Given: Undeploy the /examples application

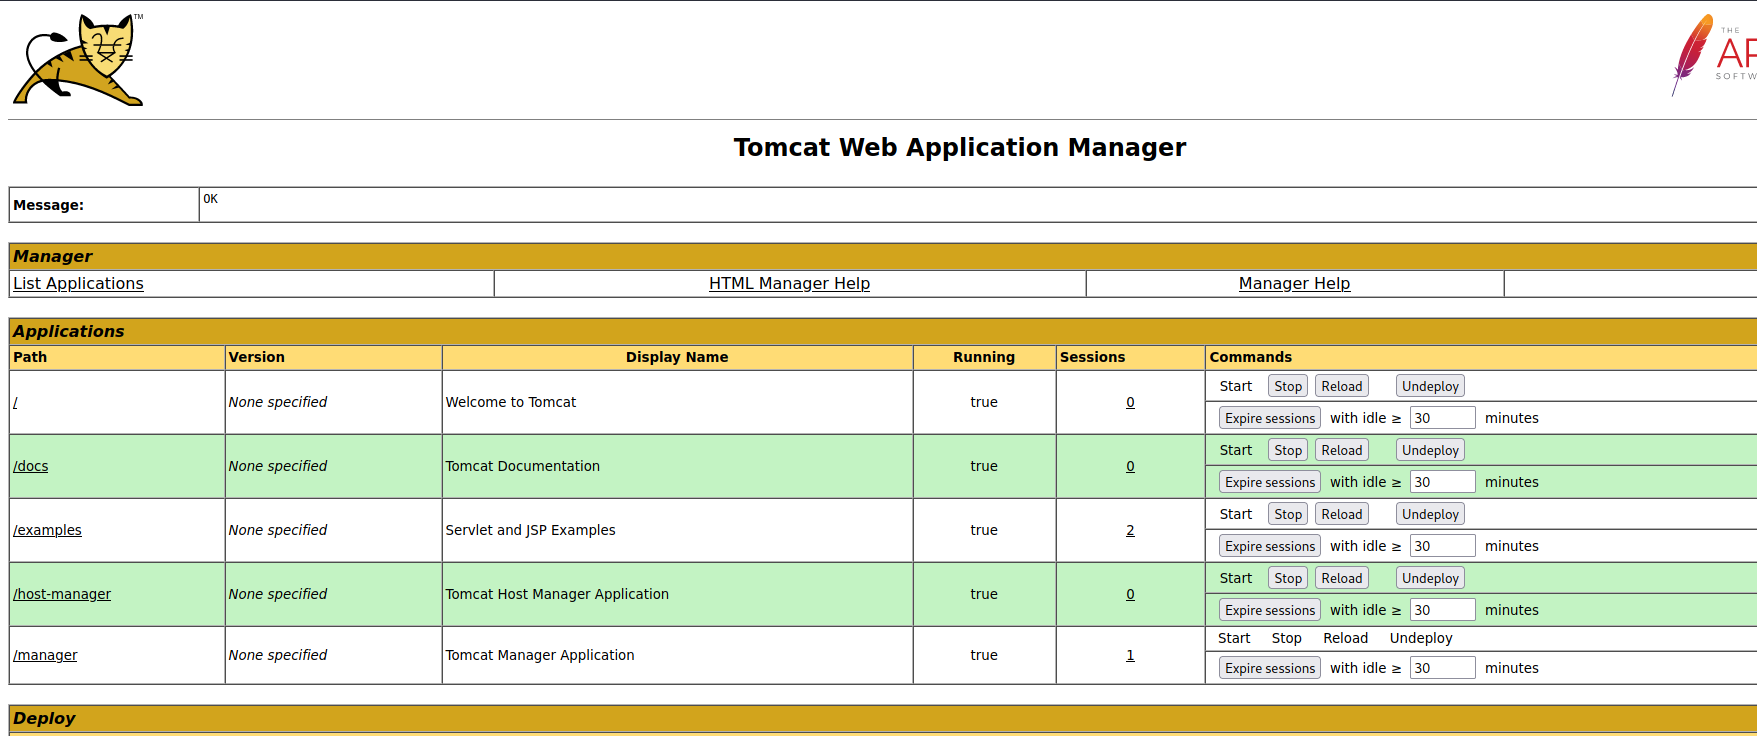Looking at the screenshot, I should [1430, 514].
